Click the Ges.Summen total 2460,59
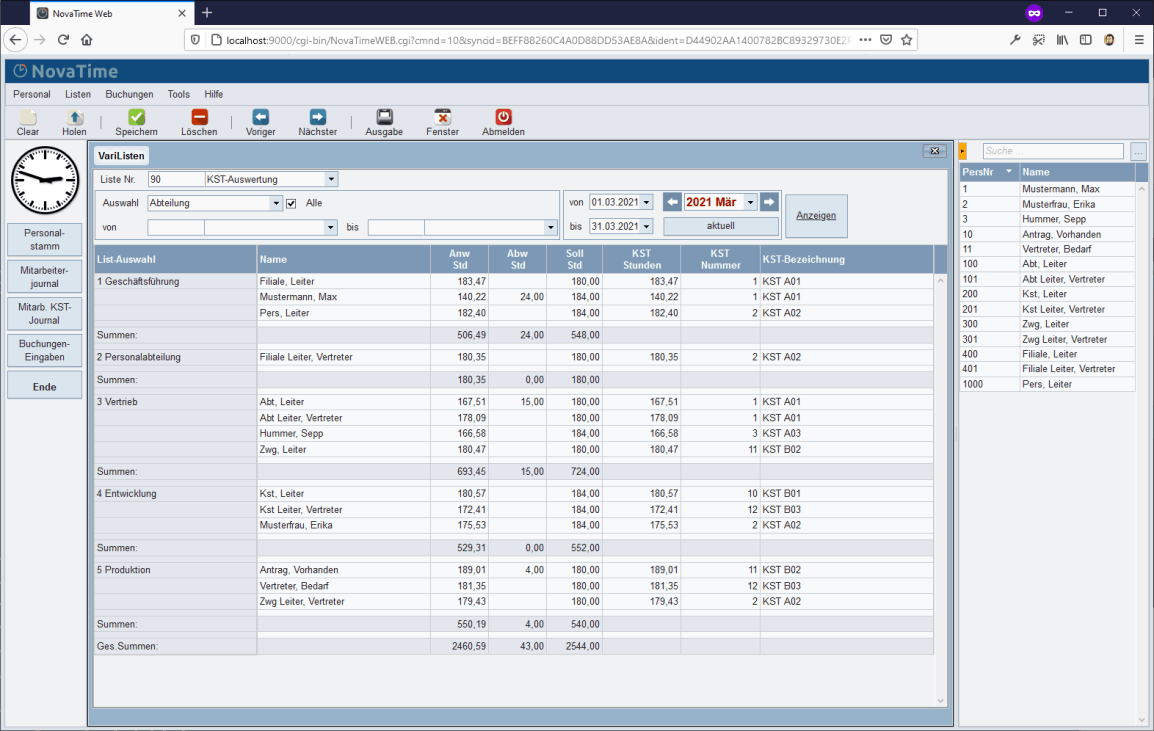The image size is (1154, 731). tap(469, 646)
